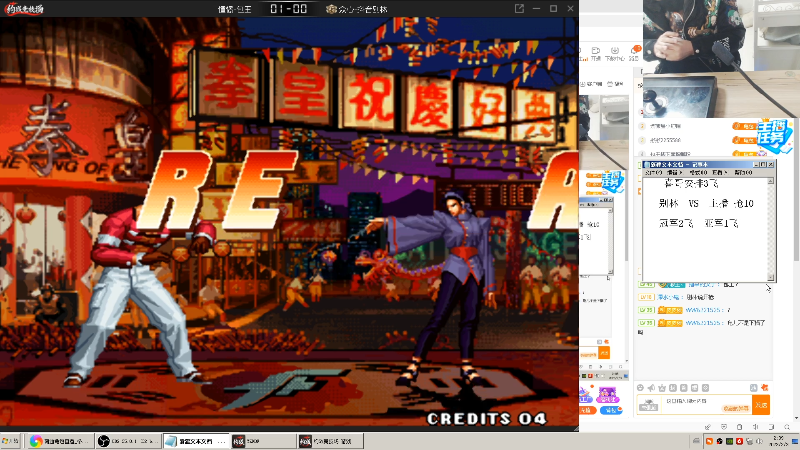Viewport: 800px width, 450px height.
Task: Click the sixth gray square chat toolbar icon
Action: point(694,388)
